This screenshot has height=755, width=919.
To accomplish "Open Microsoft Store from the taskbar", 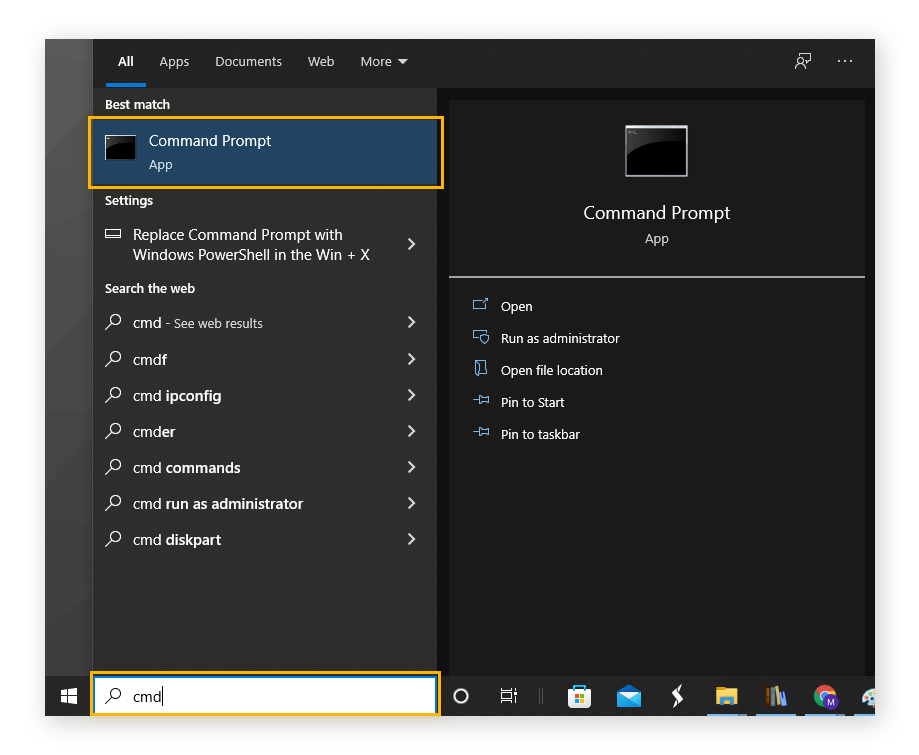I will [x=580, y=697].
